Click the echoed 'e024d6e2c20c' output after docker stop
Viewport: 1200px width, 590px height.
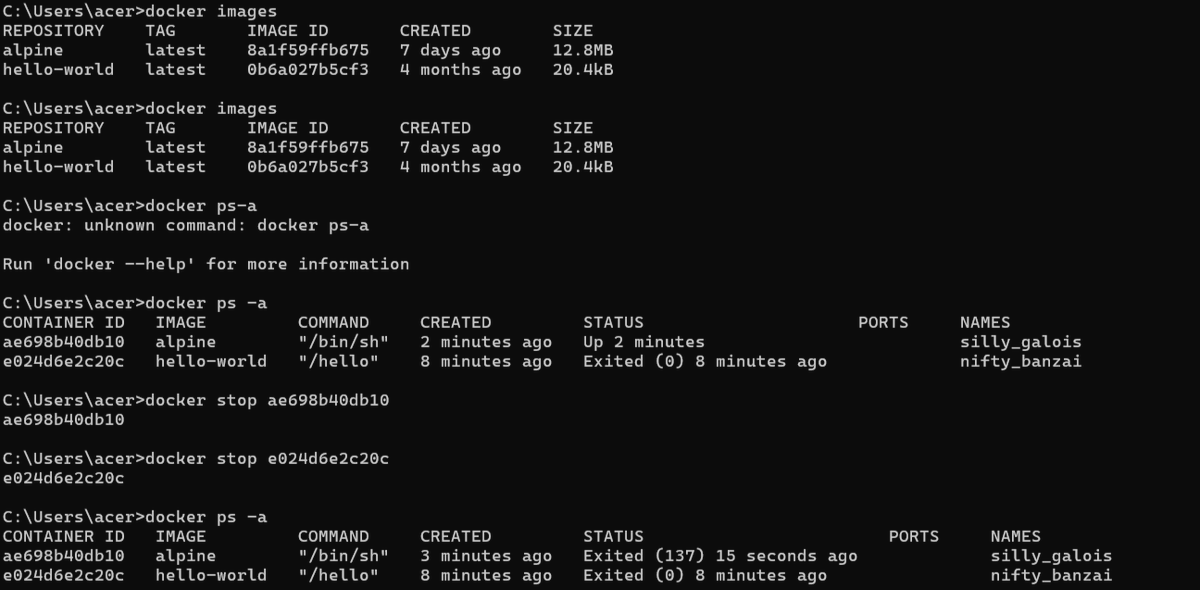(x=64, y=479)
